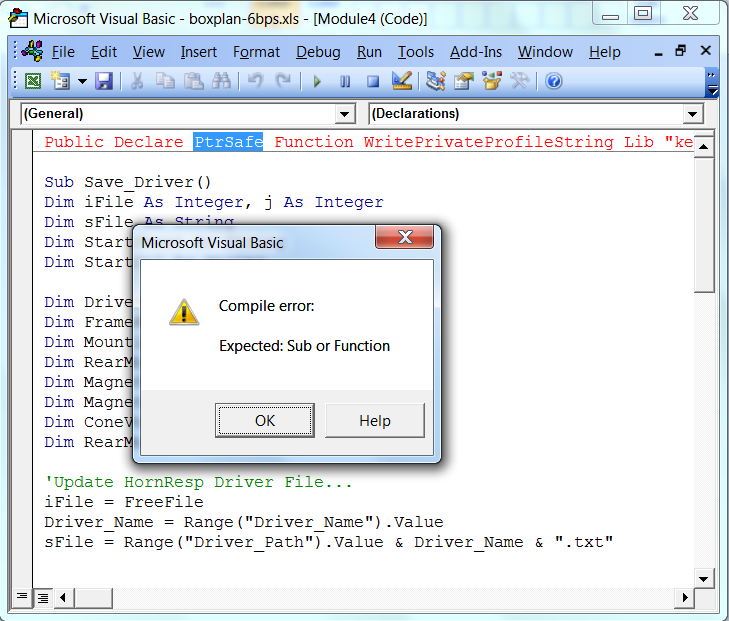Click vertical scrollbar down arrow
This screenshot has height=621, width=729.
point(703,579)
